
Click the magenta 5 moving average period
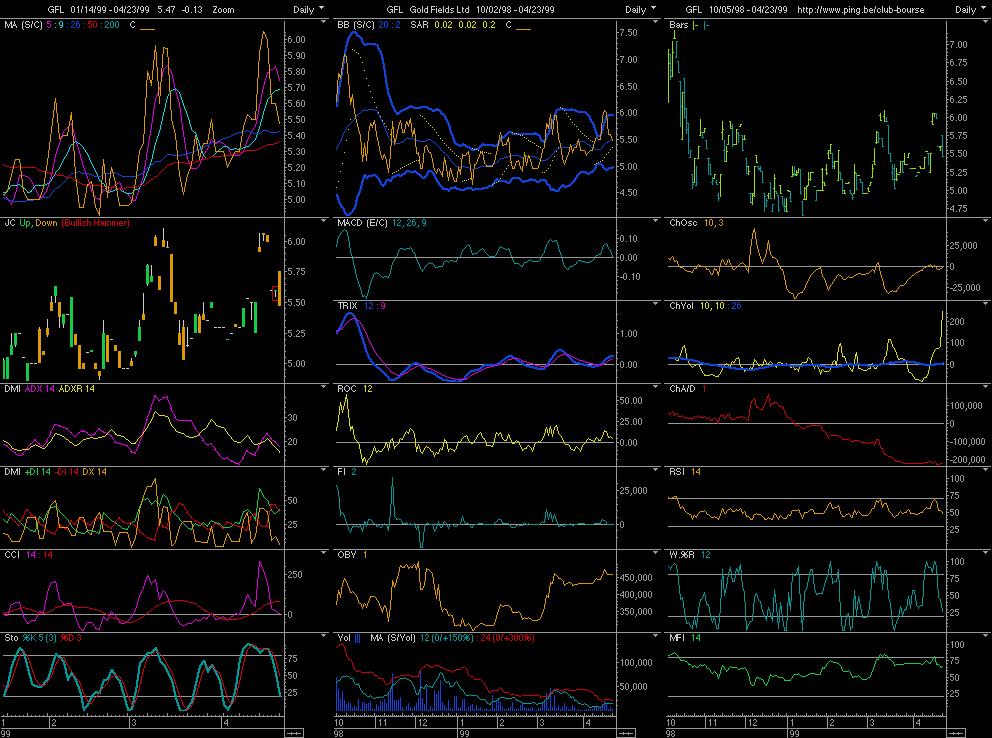point(49,25)
